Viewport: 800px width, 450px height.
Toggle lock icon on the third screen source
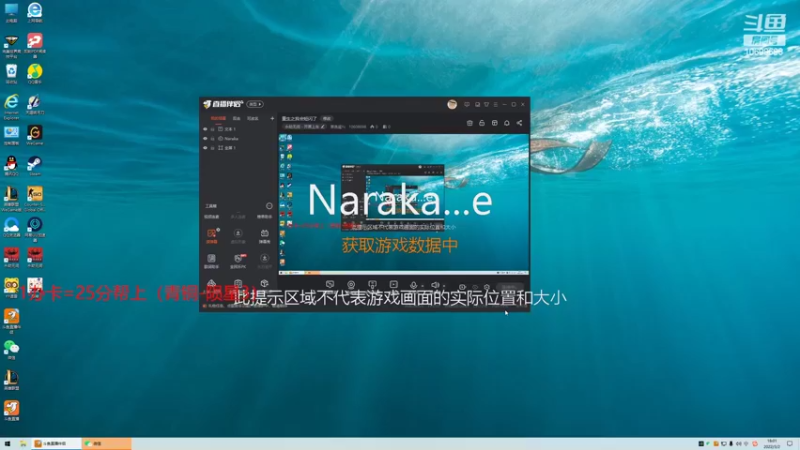(213, 148)
